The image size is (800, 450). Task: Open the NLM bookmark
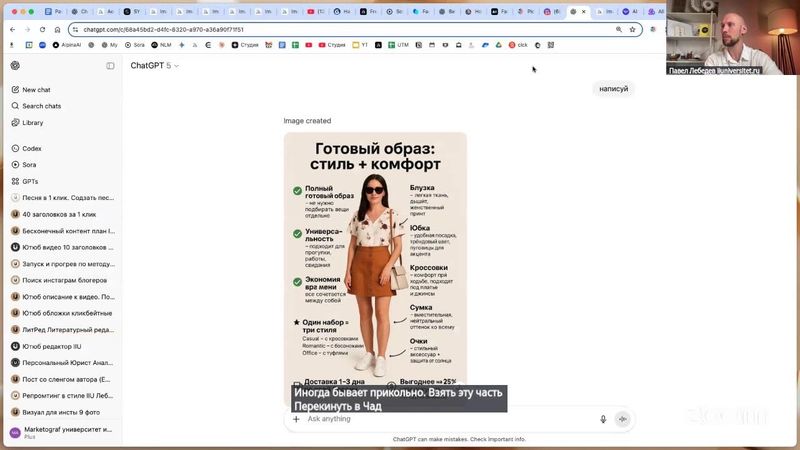click(x=162, y=45)
